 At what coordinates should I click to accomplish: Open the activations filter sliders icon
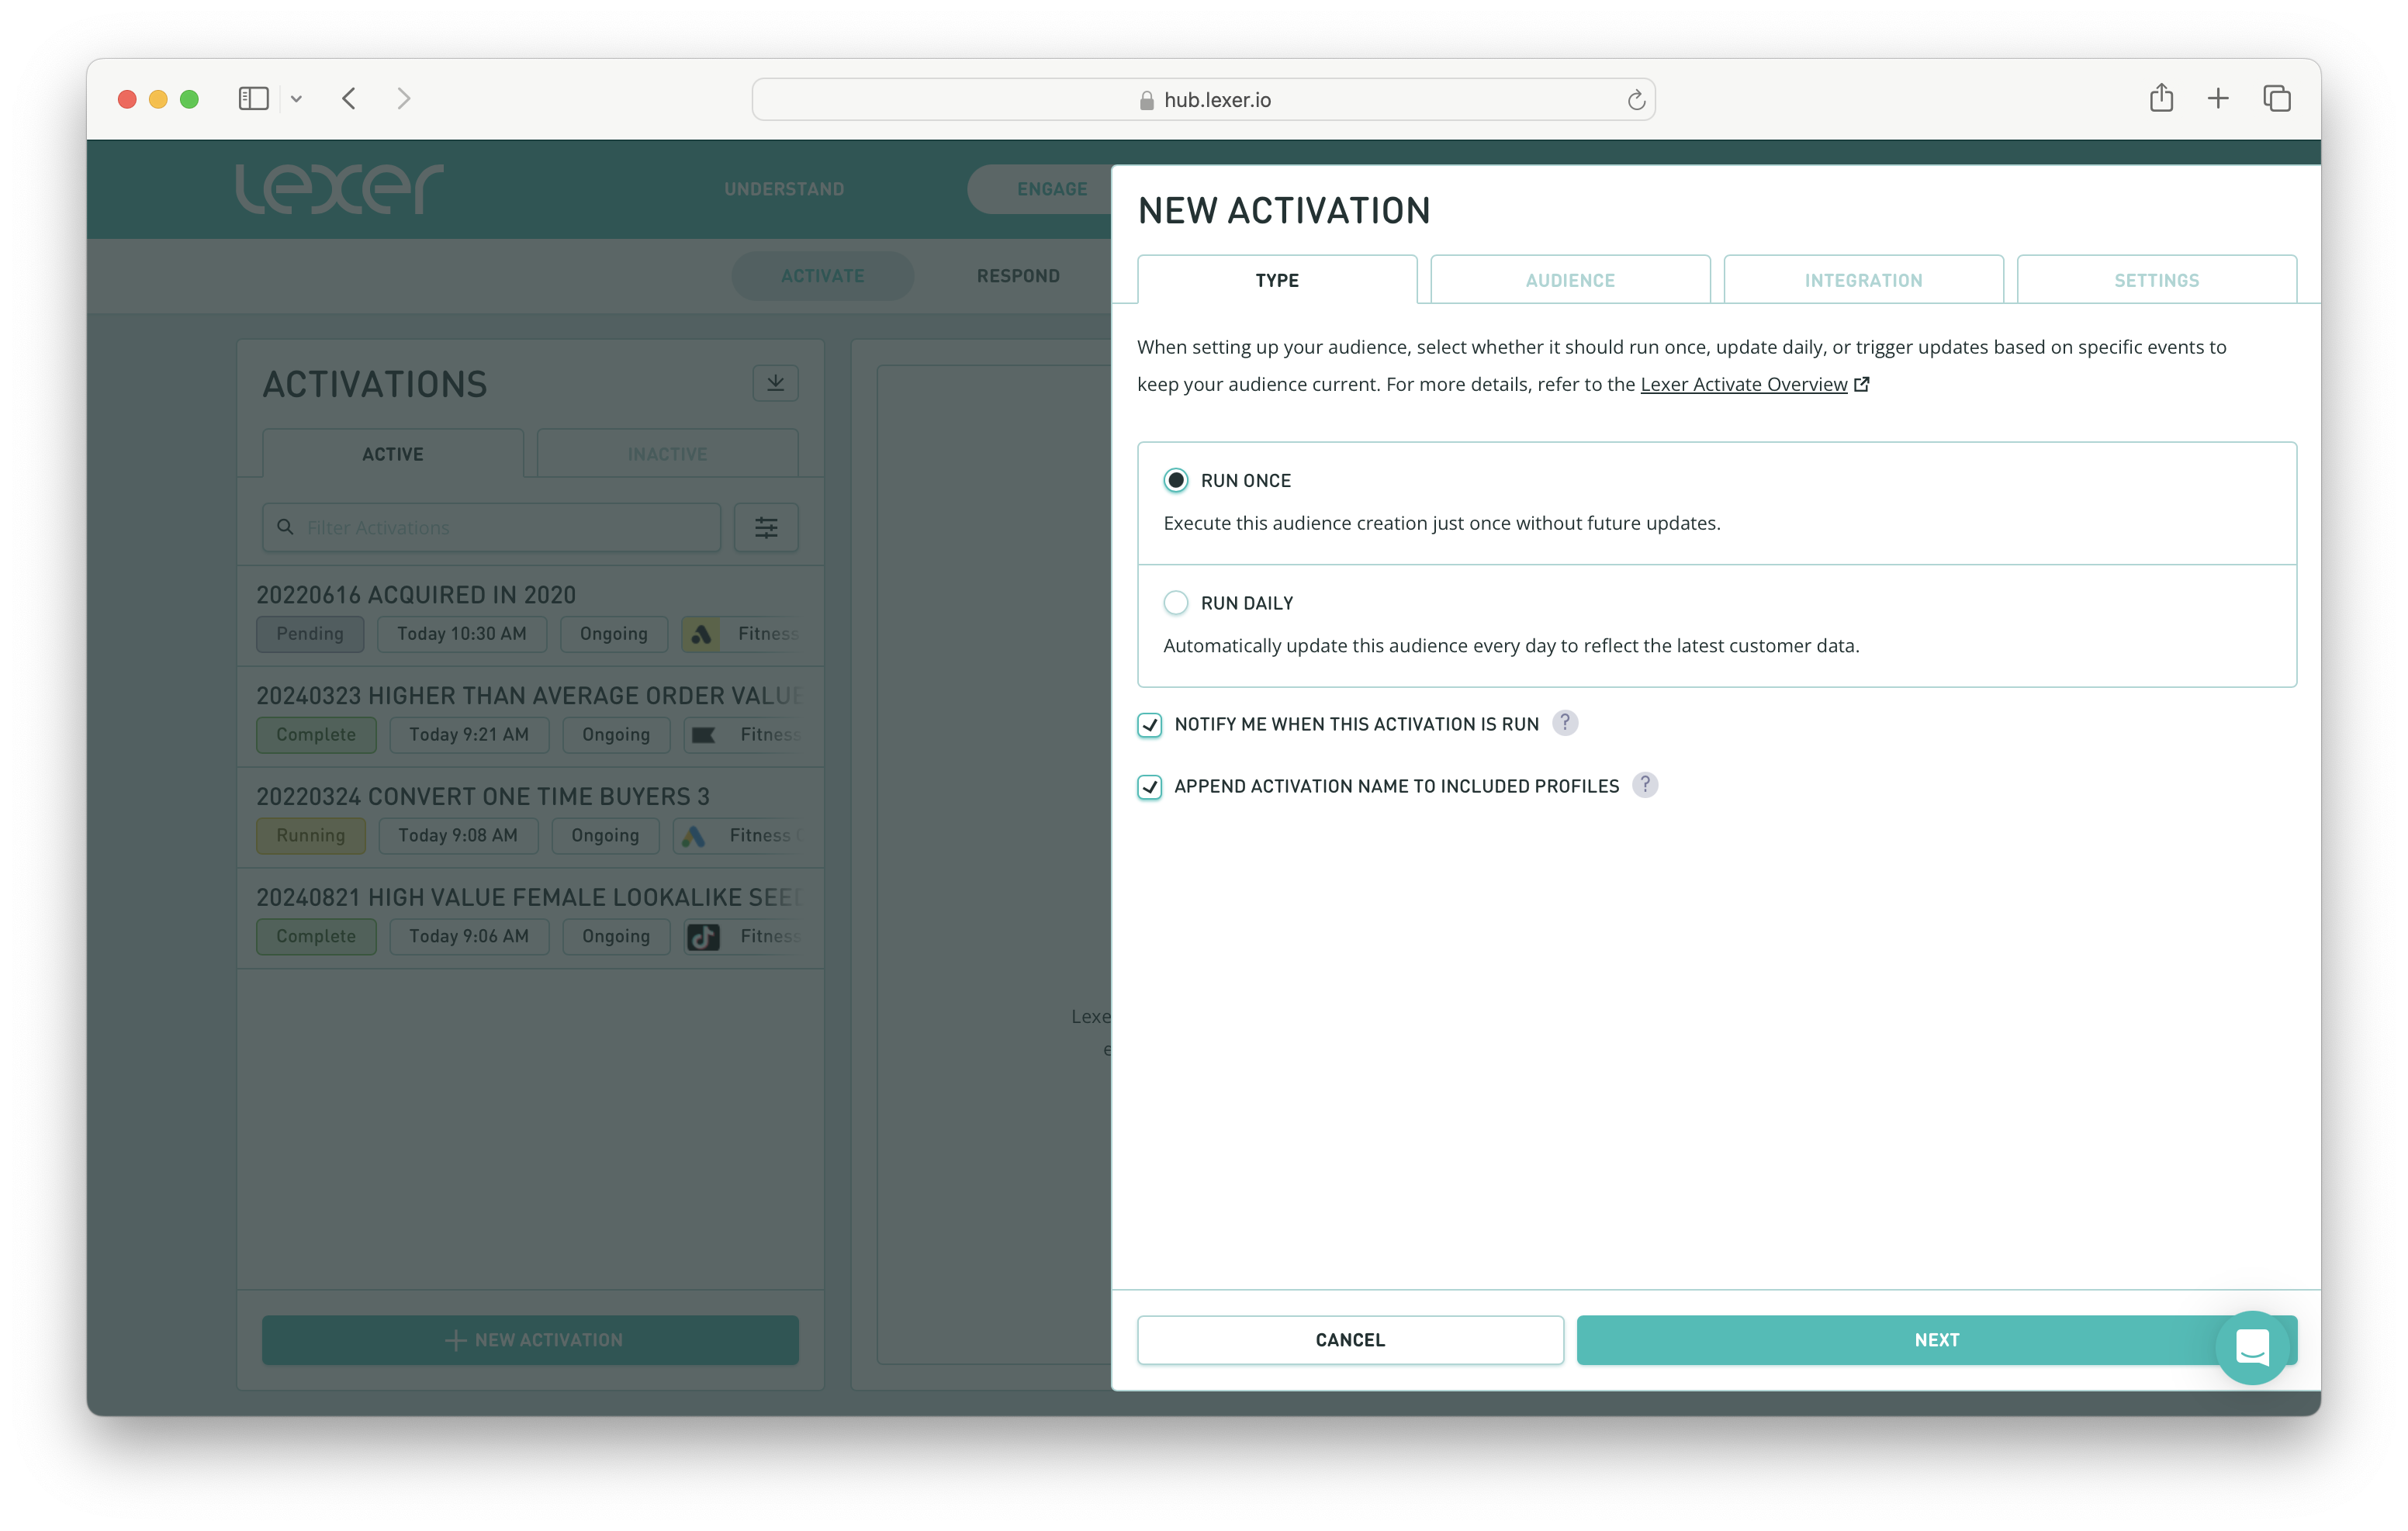766,527
